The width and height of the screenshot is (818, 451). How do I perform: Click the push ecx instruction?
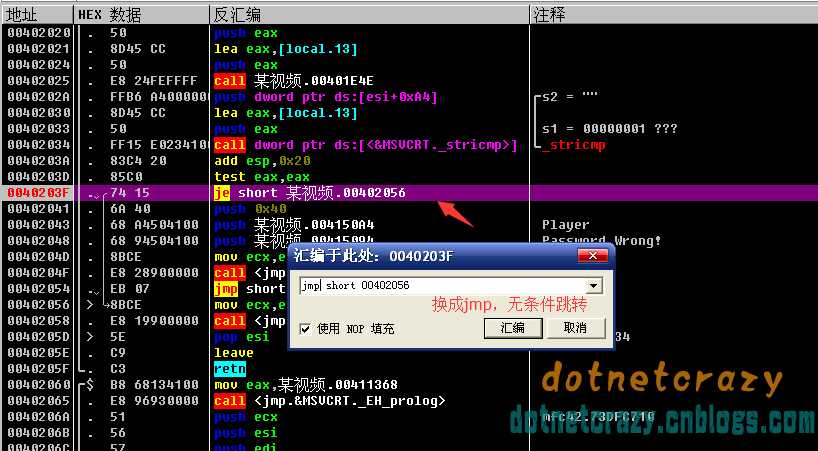pos(246,417)
